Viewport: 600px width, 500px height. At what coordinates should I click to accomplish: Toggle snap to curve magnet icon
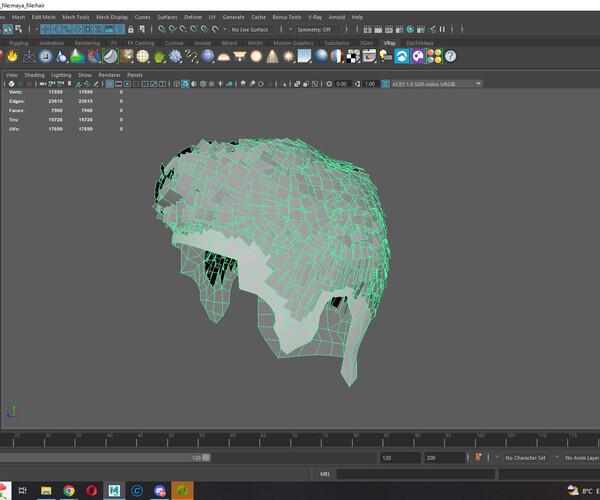(x=173, y=29)
